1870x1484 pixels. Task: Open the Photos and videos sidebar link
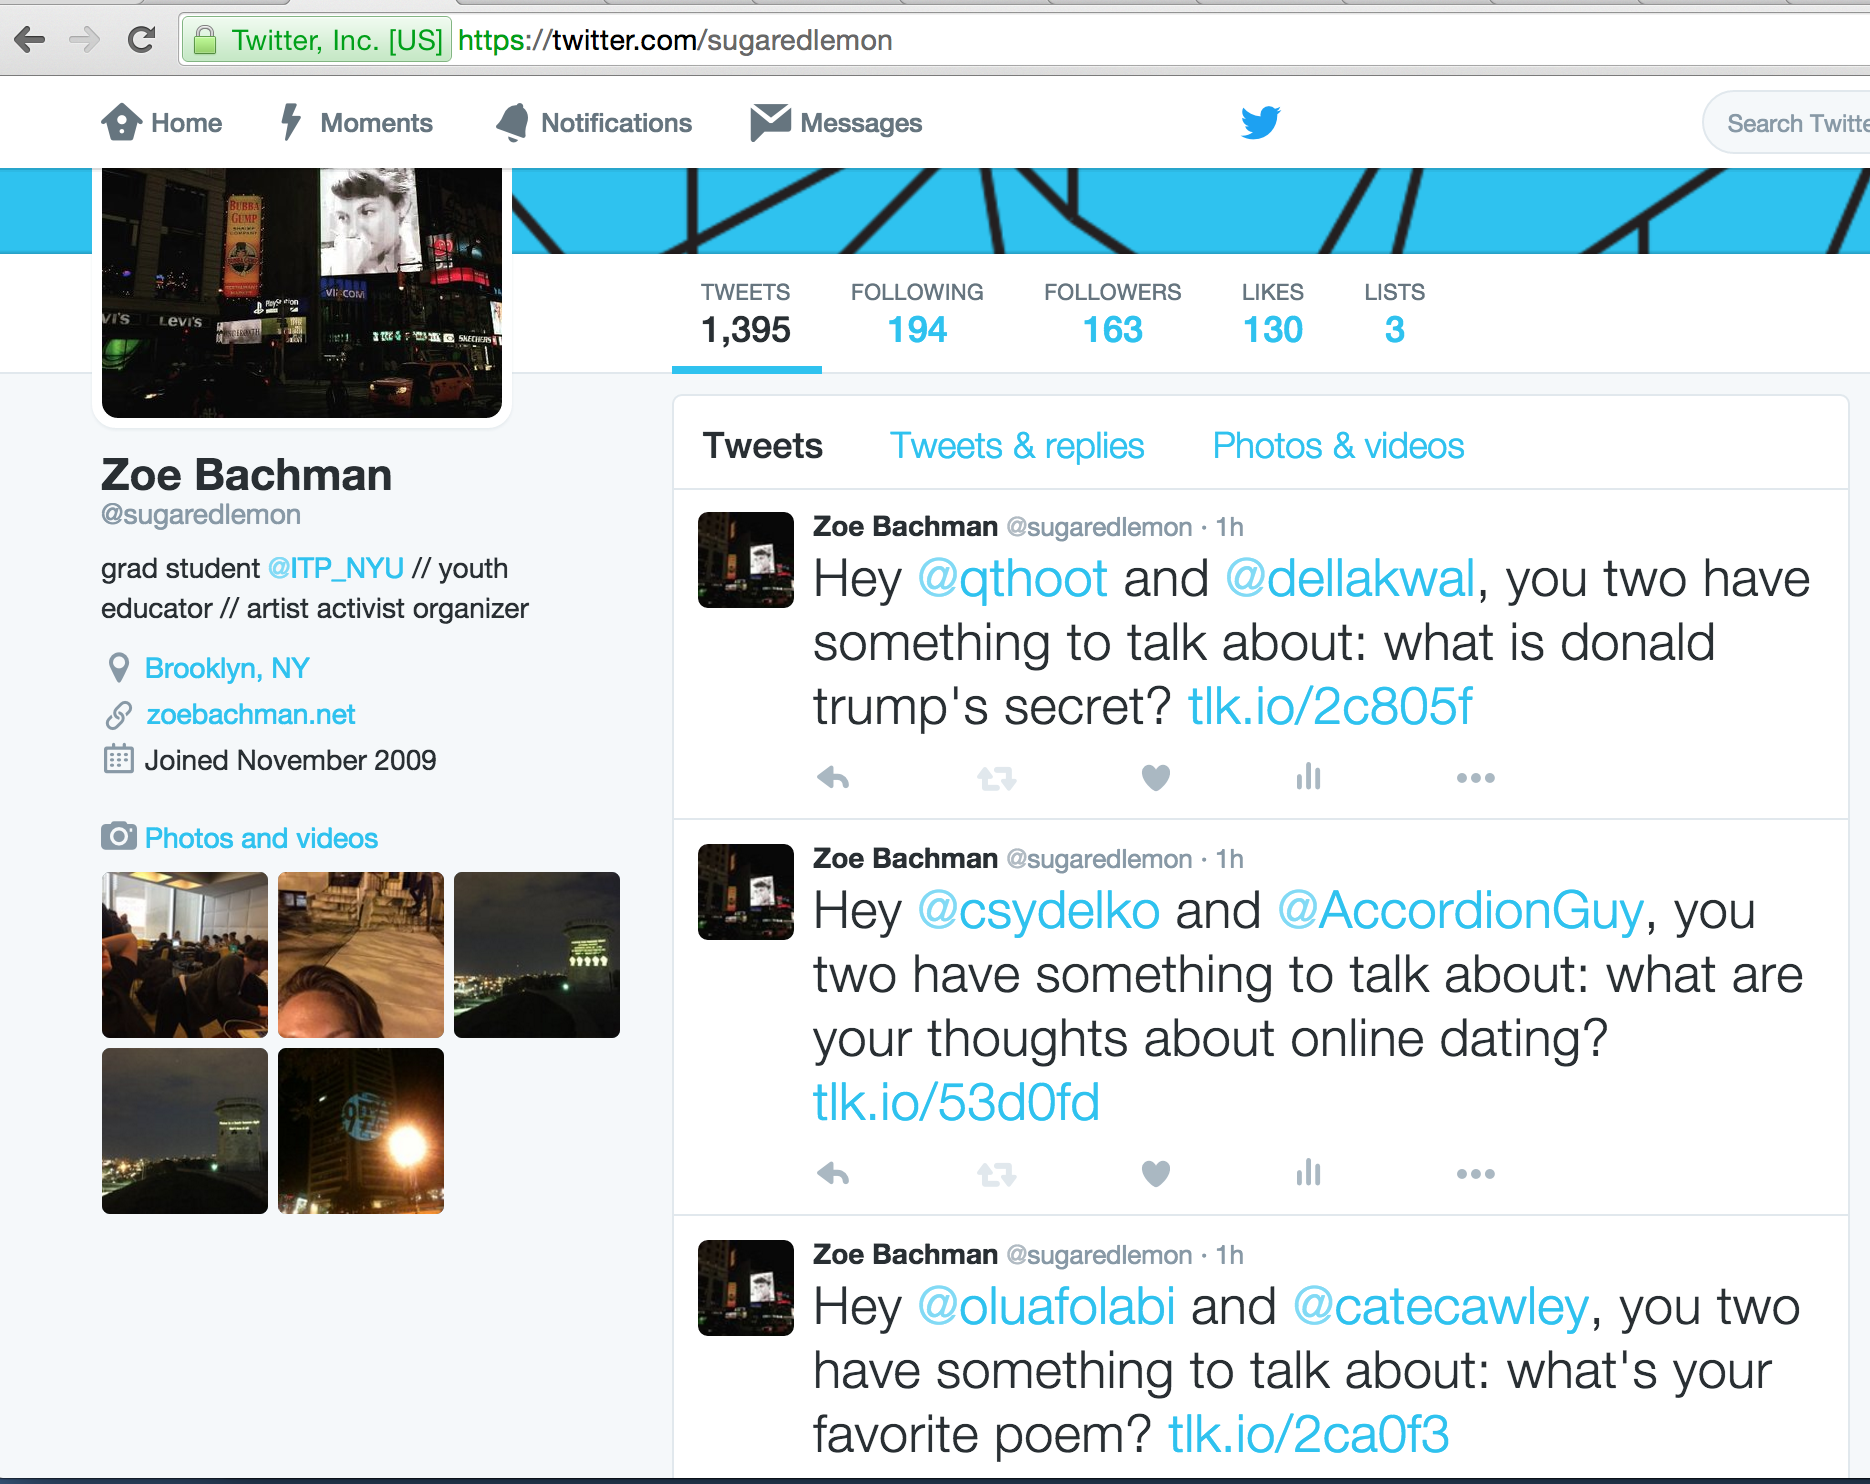point(261,838)
